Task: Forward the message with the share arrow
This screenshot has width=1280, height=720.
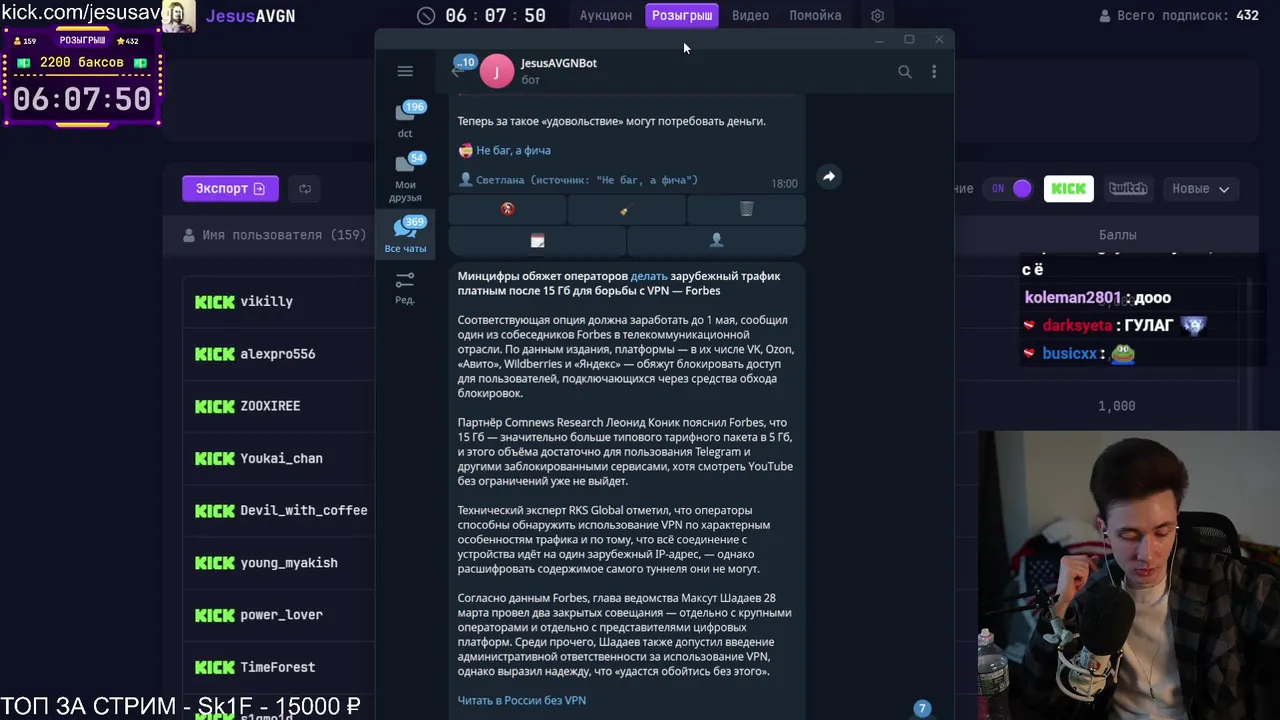Action: [829, 176]
